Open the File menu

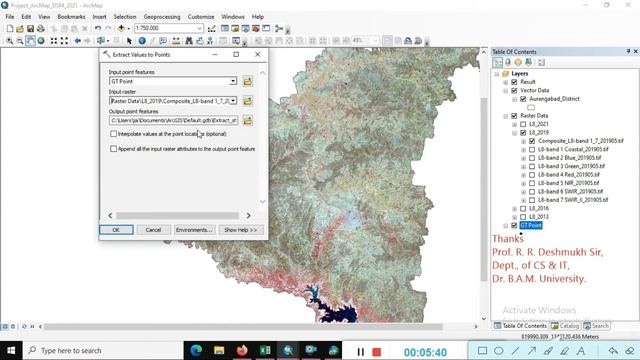coord(10,17)
